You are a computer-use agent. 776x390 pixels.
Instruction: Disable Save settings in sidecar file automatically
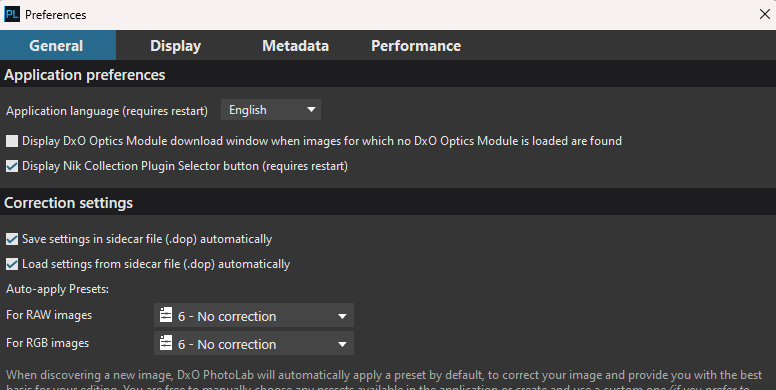click(x=12, y=239)
